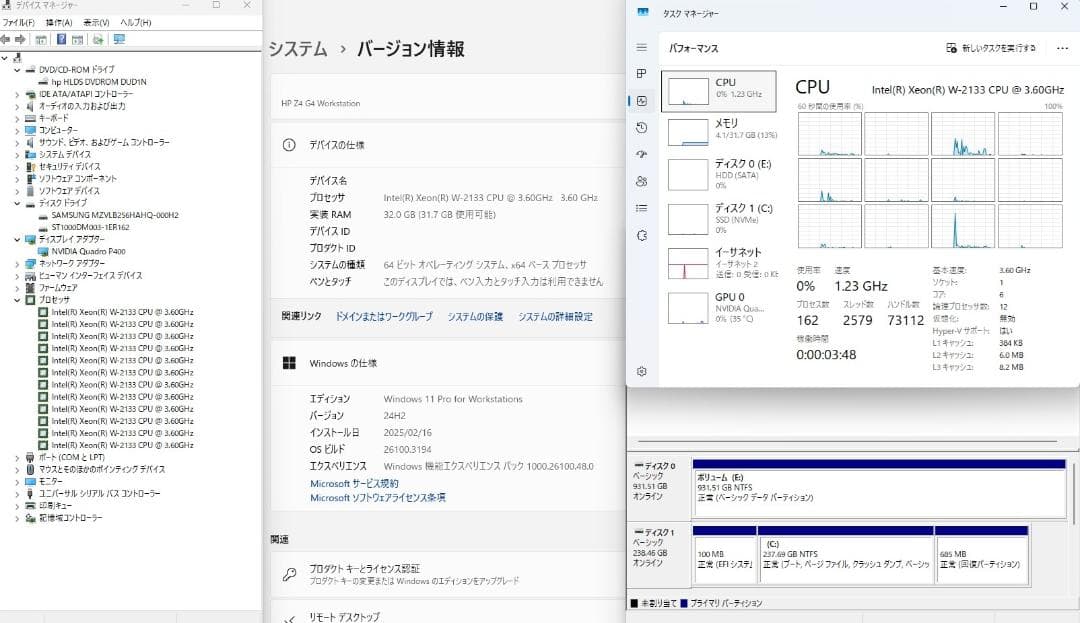Click the back arrow in Device Manager

pos(7,39)
